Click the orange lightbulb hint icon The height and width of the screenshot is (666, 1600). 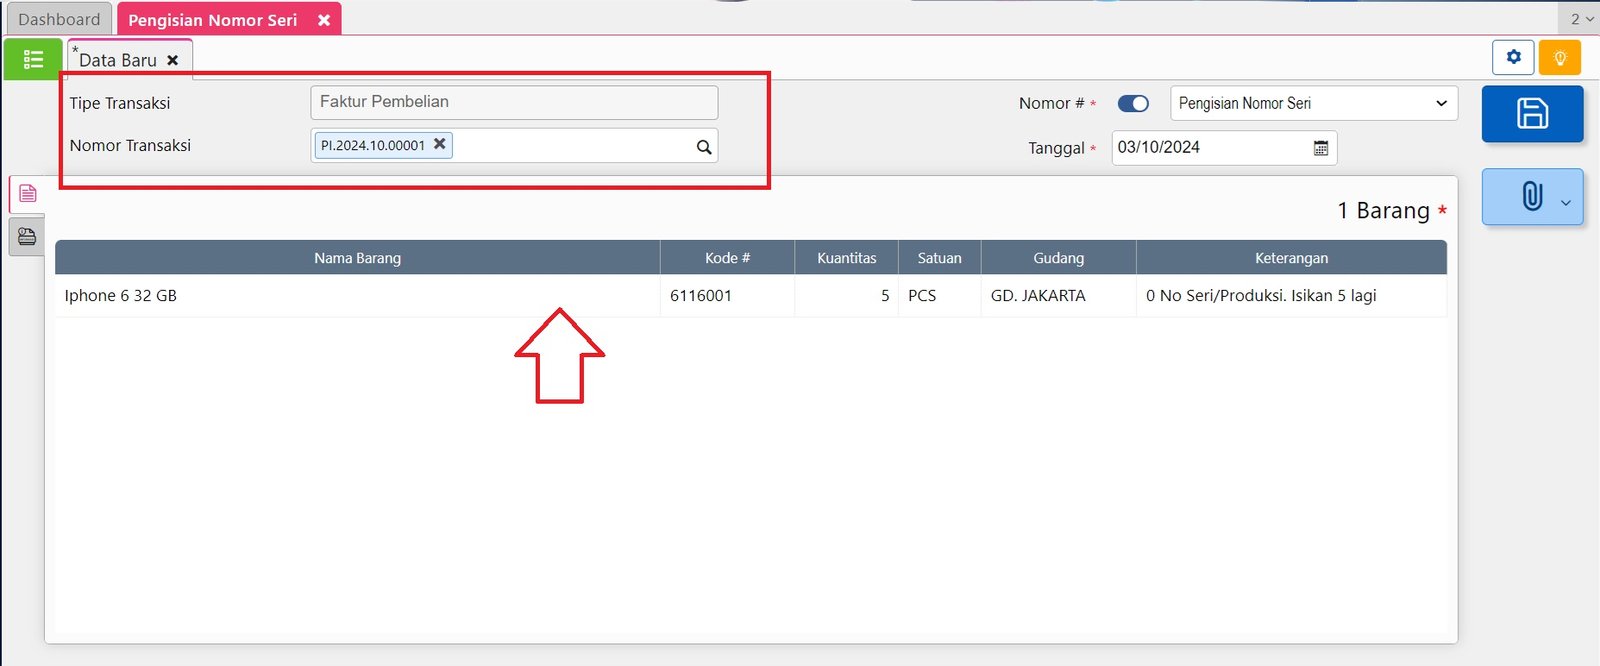tap(1559, 57)
